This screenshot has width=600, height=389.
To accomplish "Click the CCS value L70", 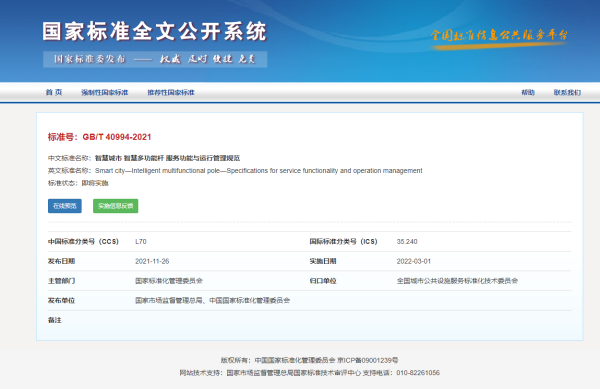I will (x=140, y=241).
